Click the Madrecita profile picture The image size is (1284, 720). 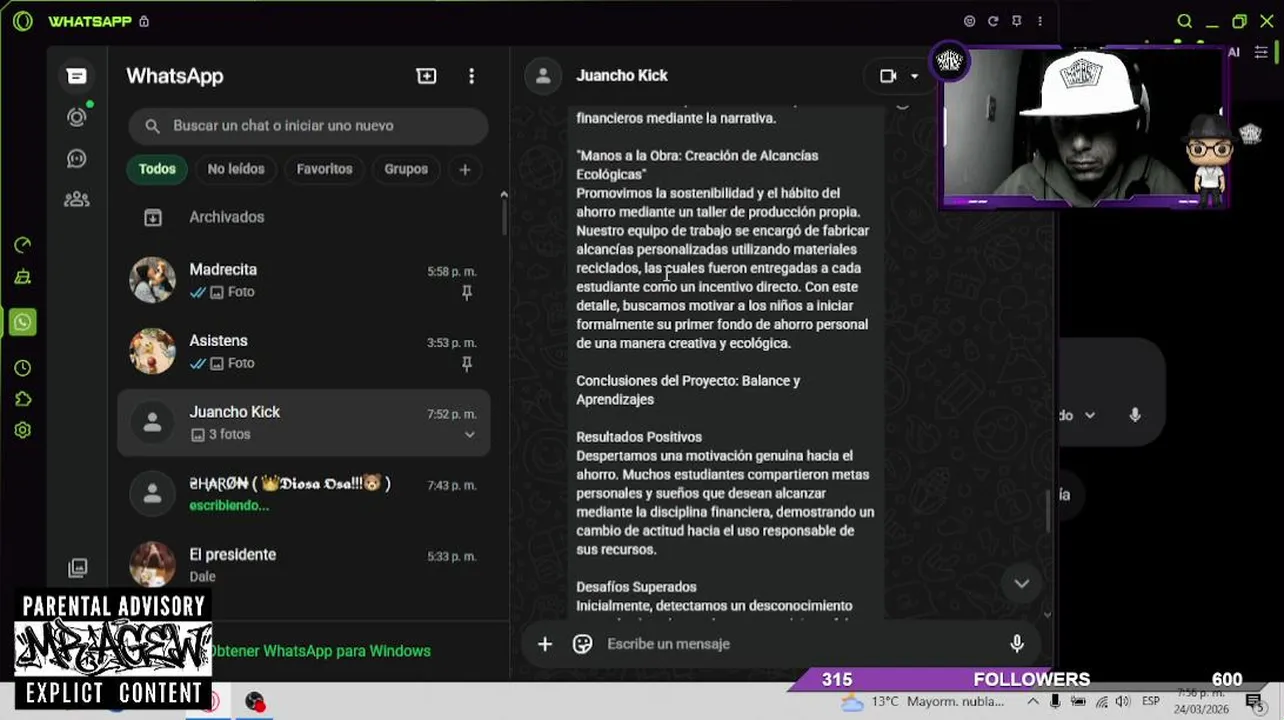click(152, 280)
